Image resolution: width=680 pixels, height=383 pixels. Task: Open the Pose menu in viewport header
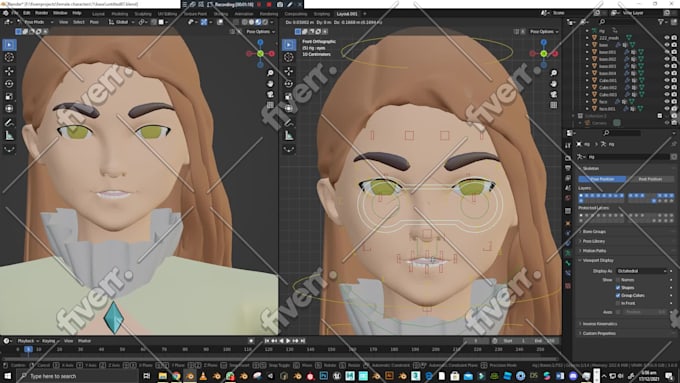click(94, 22)
